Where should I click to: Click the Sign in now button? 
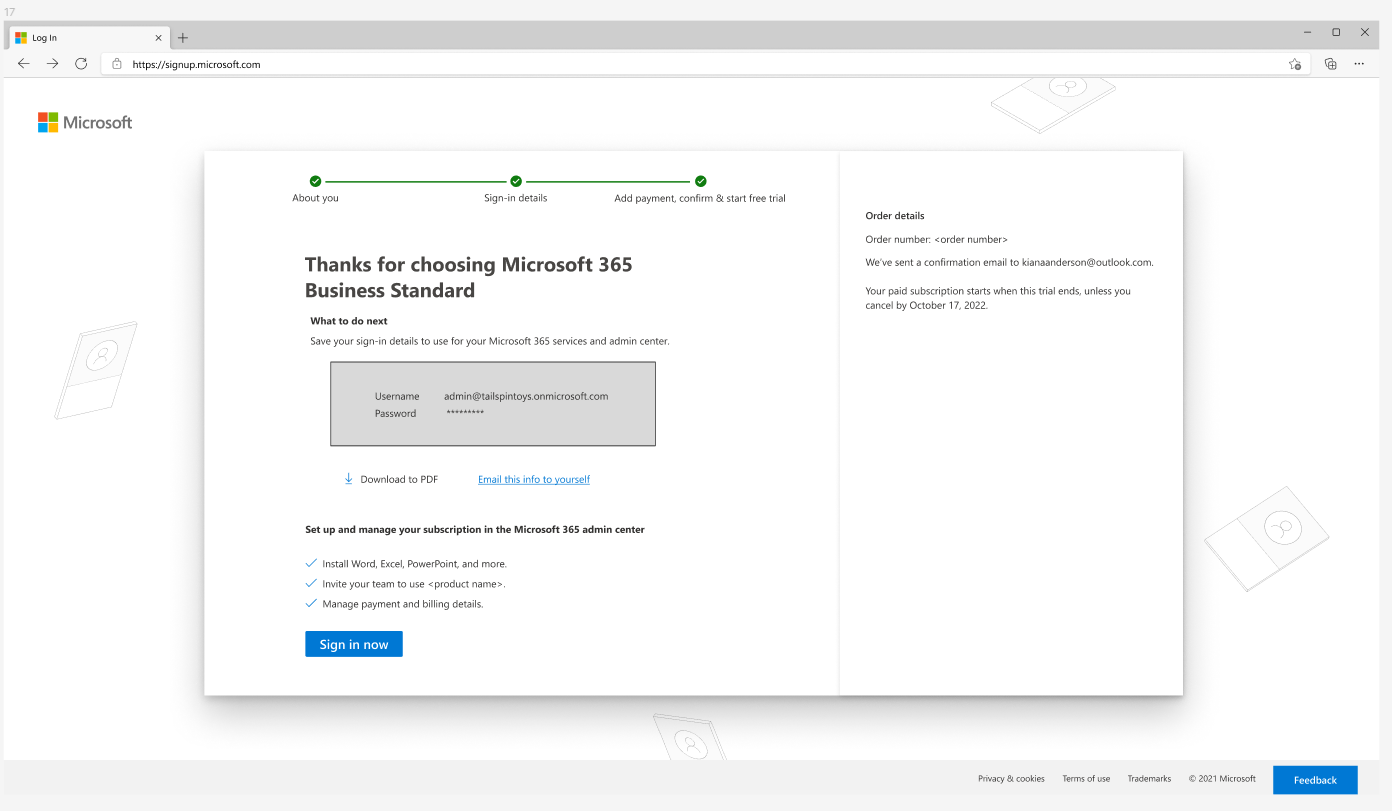tap(354, 644)
